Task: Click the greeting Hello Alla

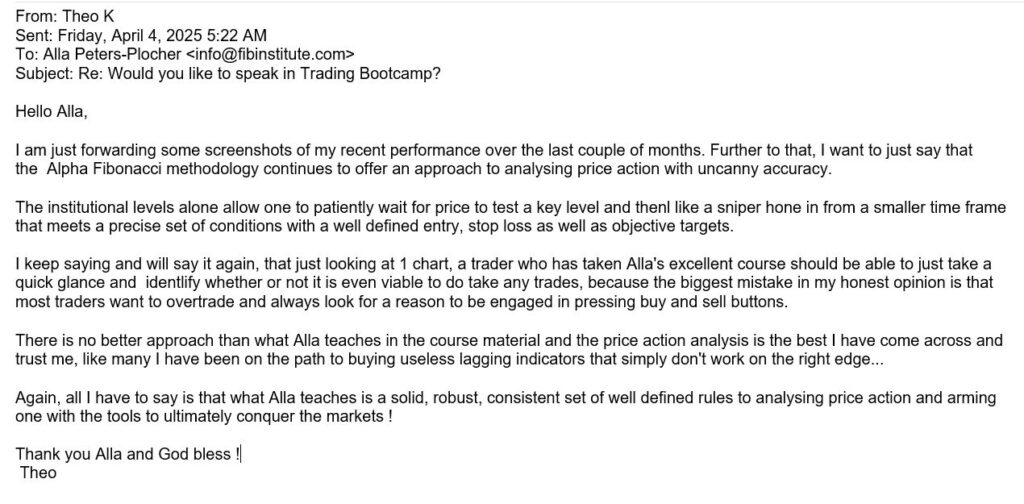Action: point(51,112)
